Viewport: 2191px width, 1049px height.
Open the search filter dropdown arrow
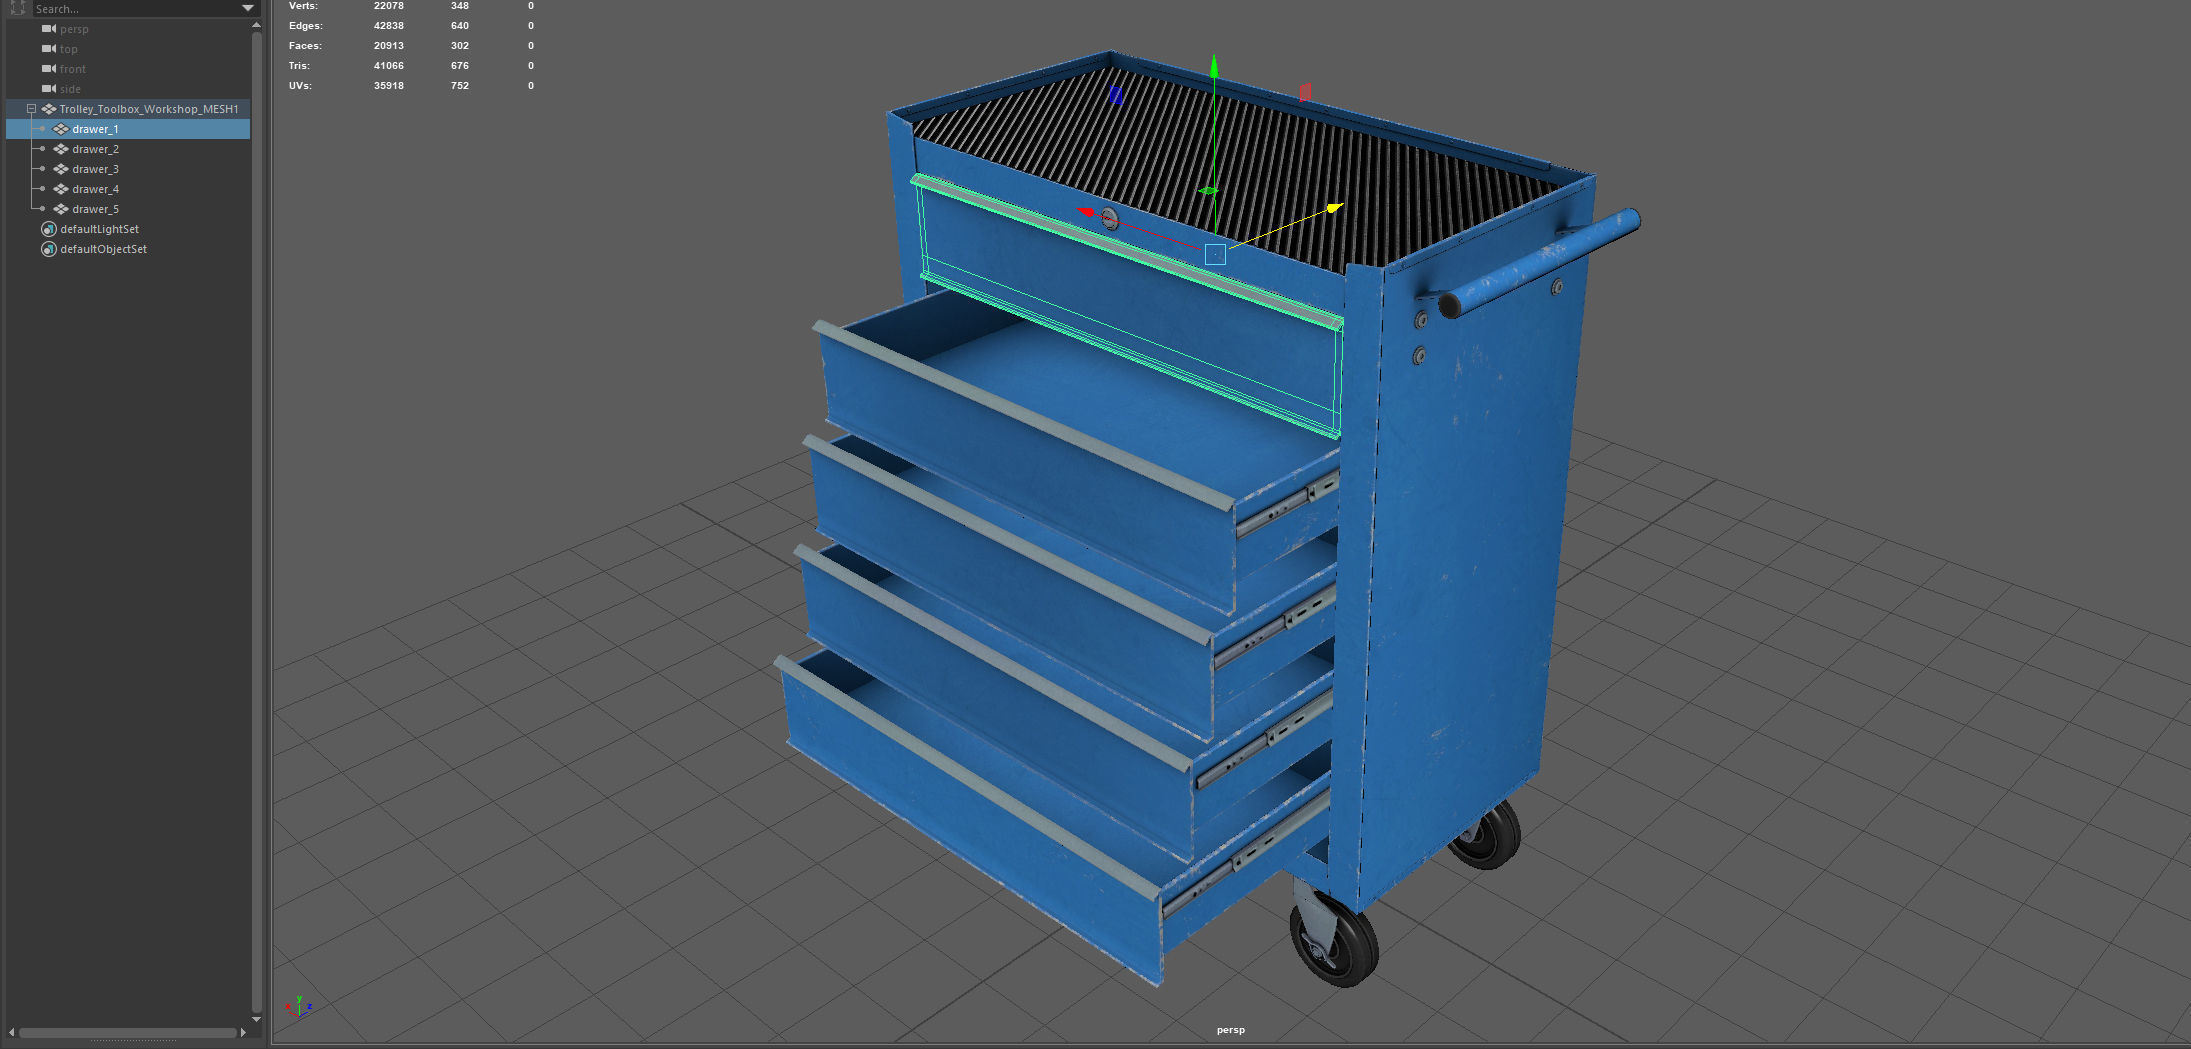pyautogui.click(x=248, y=8)
